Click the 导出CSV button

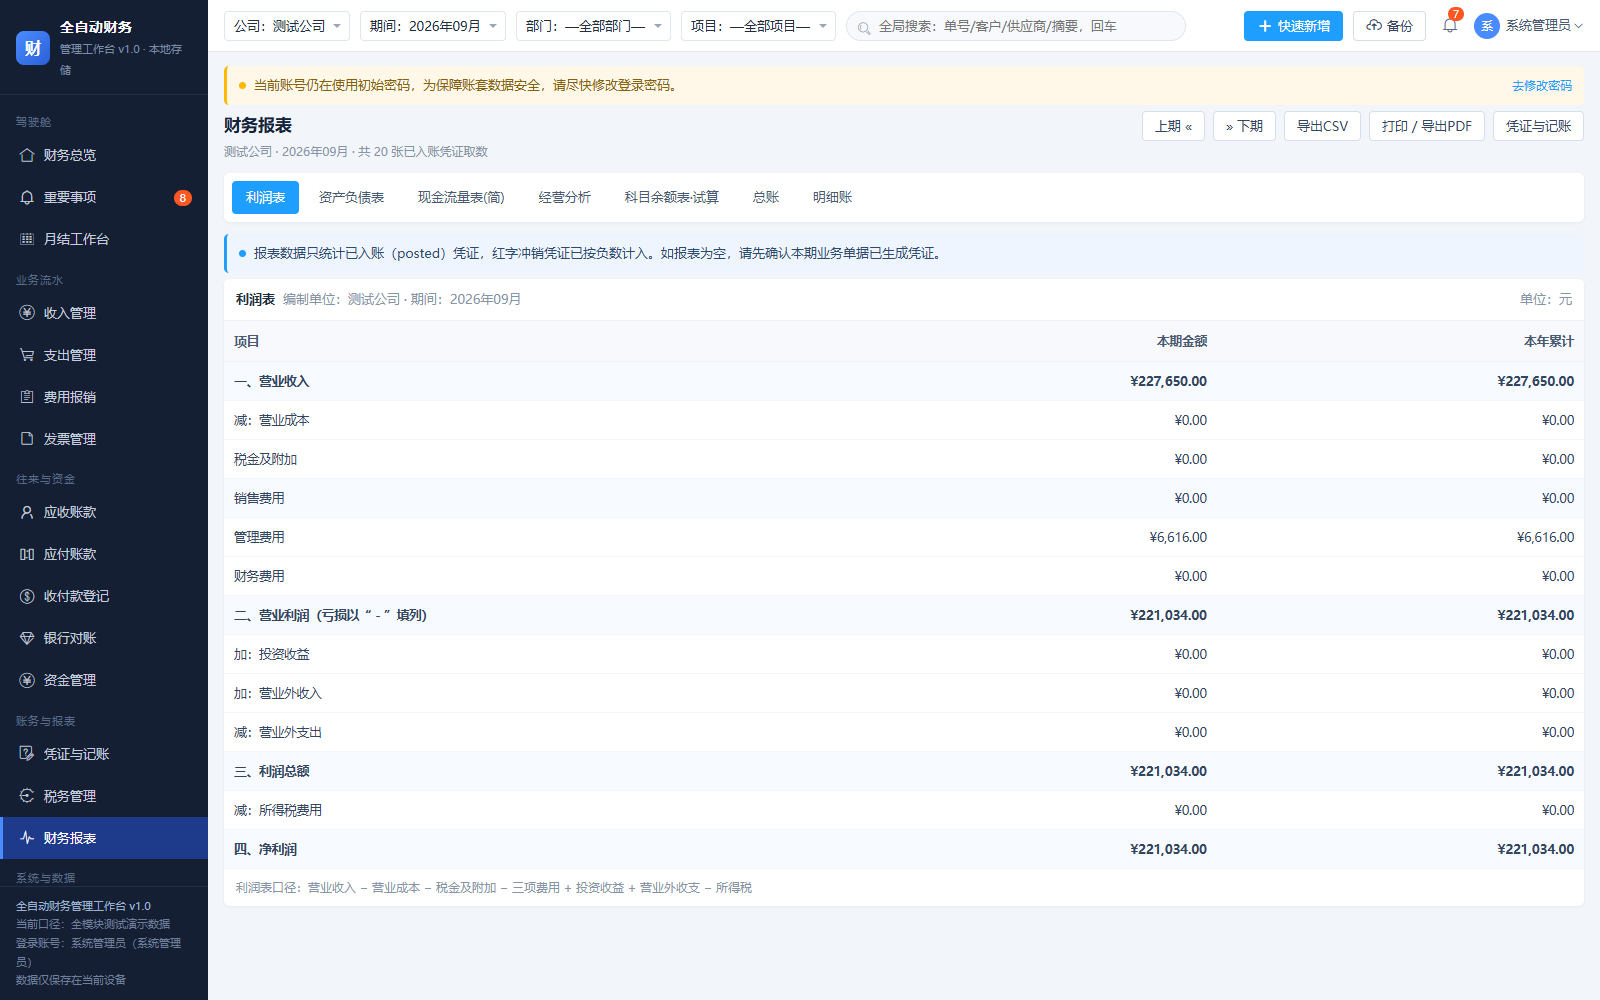coord(1322,126)
